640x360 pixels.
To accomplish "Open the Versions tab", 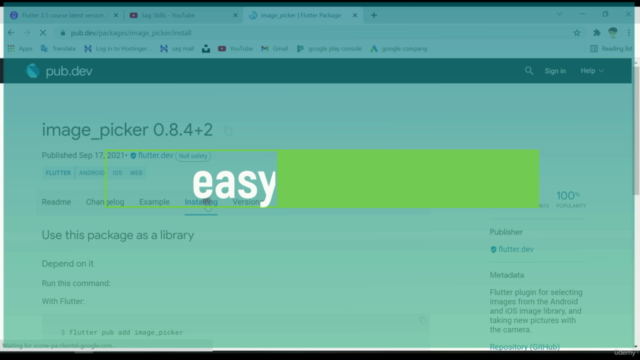I will 248,202.
